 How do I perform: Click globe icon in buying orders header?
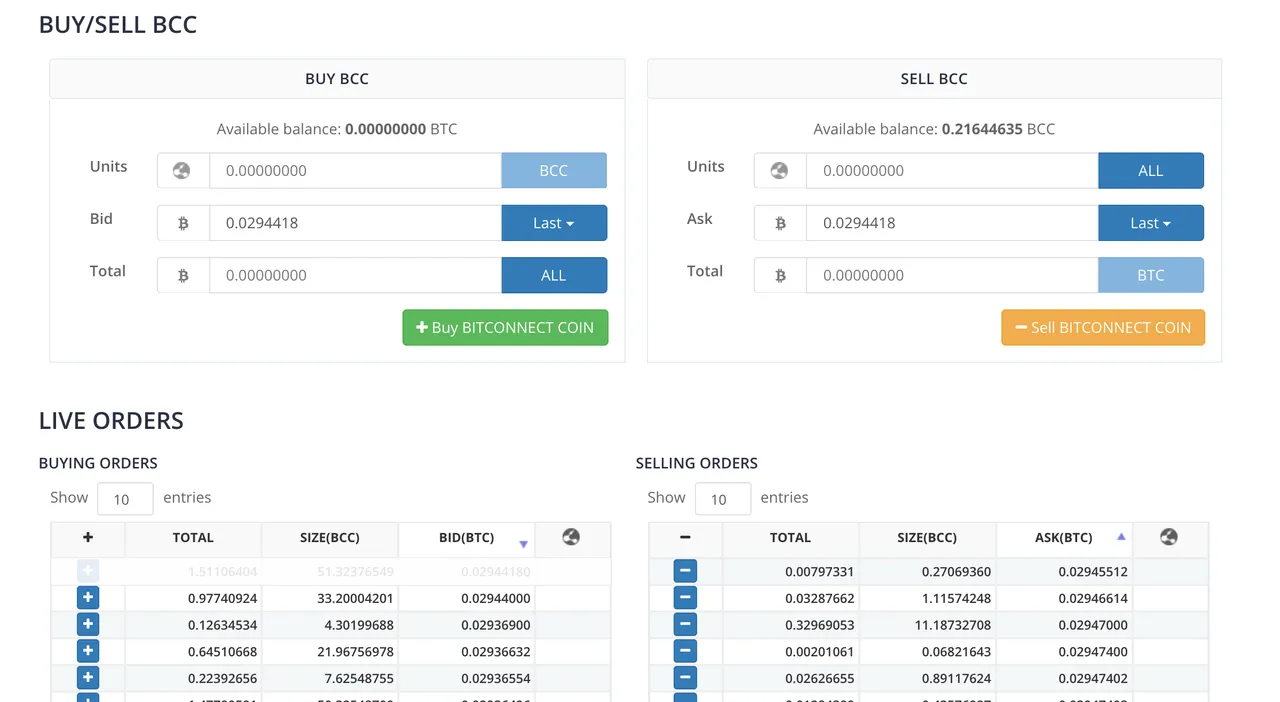click(571, 537)
